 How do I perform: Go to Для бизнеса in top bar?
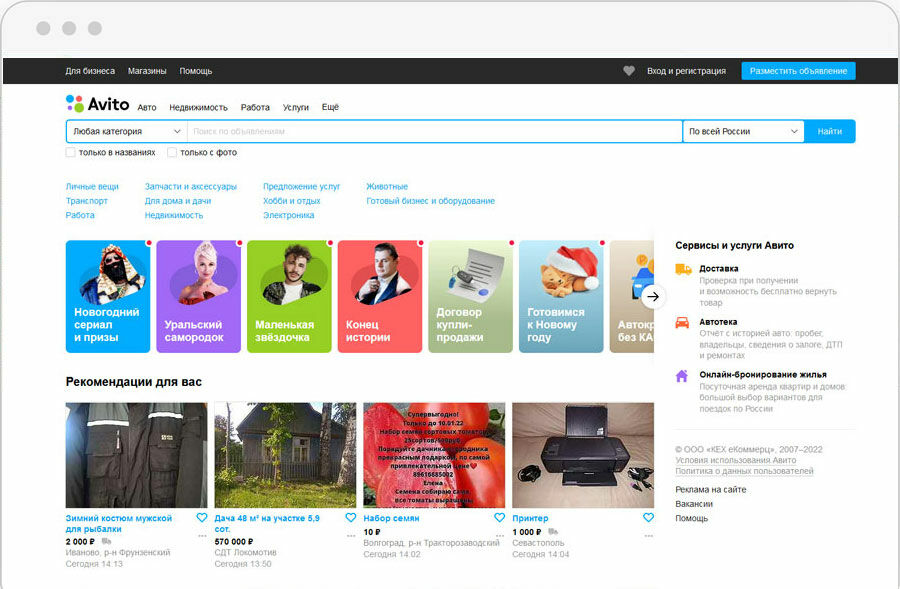90,71
